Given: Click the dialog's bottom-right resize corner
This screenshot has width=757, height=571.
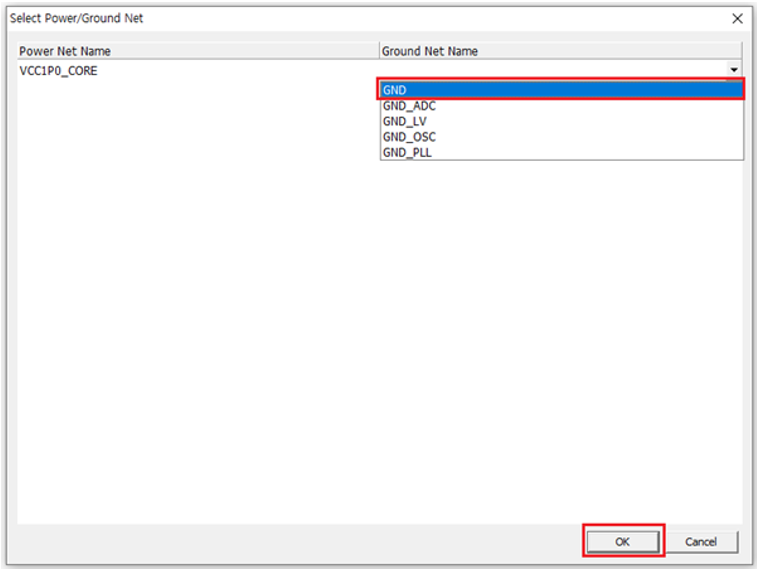Looking at the screenshot, I should (750, 564).
